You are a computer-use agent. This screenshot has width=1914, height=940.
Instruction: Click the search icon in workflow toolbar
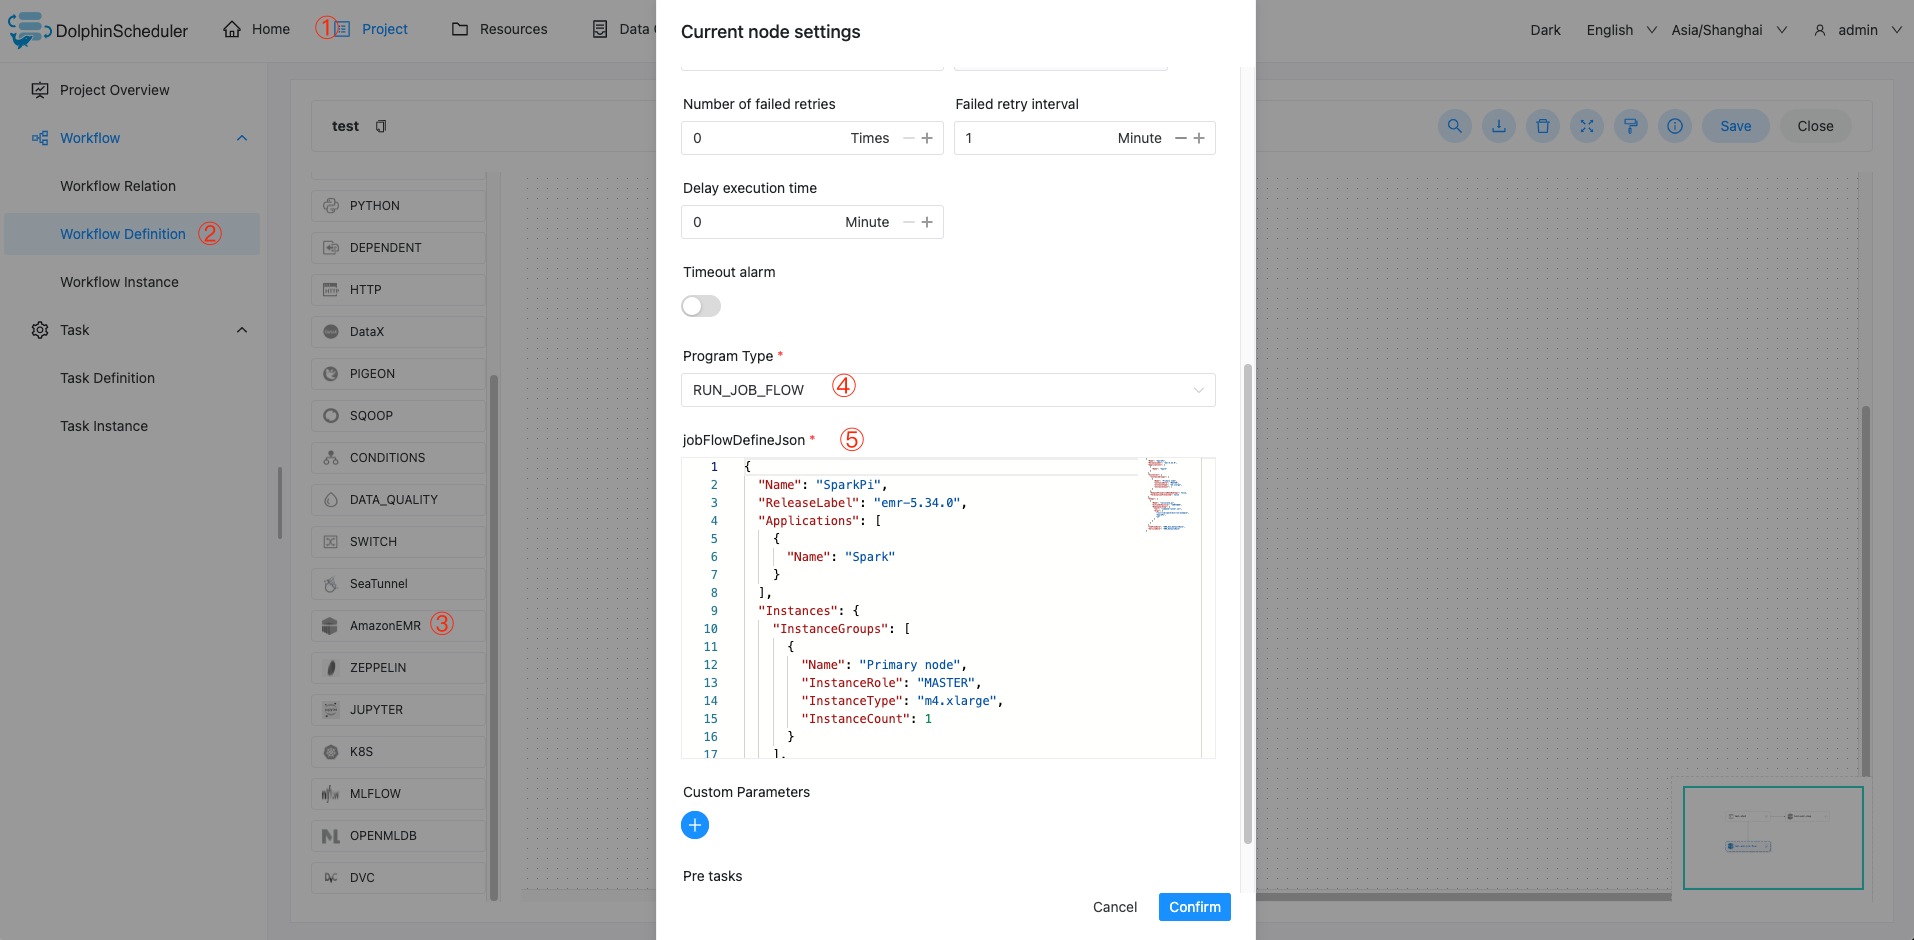[x=1454, y=126]
